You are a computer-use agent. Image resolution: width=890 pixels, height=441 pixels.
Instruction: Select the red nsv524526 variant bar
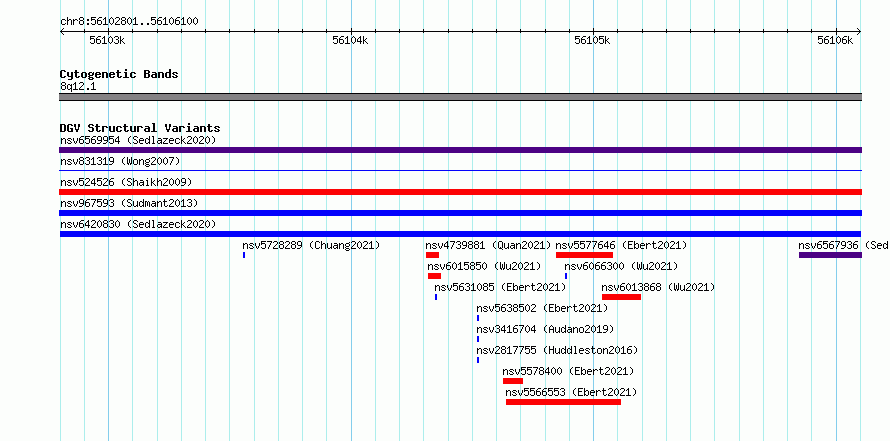point(460,192)
